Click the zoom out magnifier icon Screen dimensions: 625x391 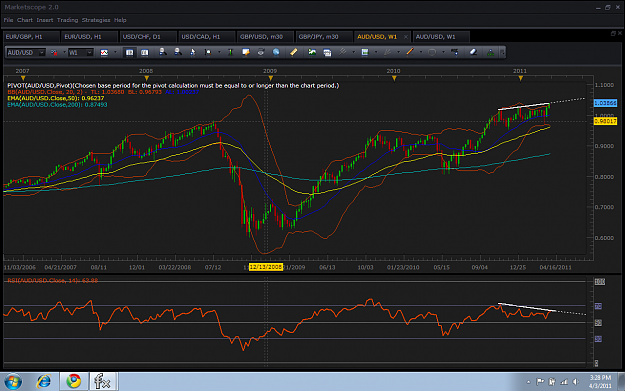tap(178, 52)
